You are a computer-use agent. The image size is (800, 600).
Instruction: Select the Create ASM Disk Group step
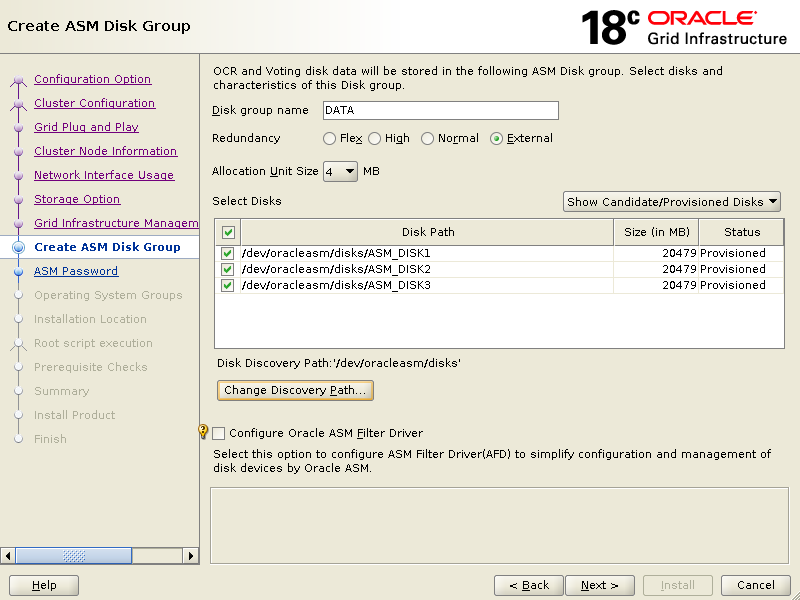coord(107,247)
